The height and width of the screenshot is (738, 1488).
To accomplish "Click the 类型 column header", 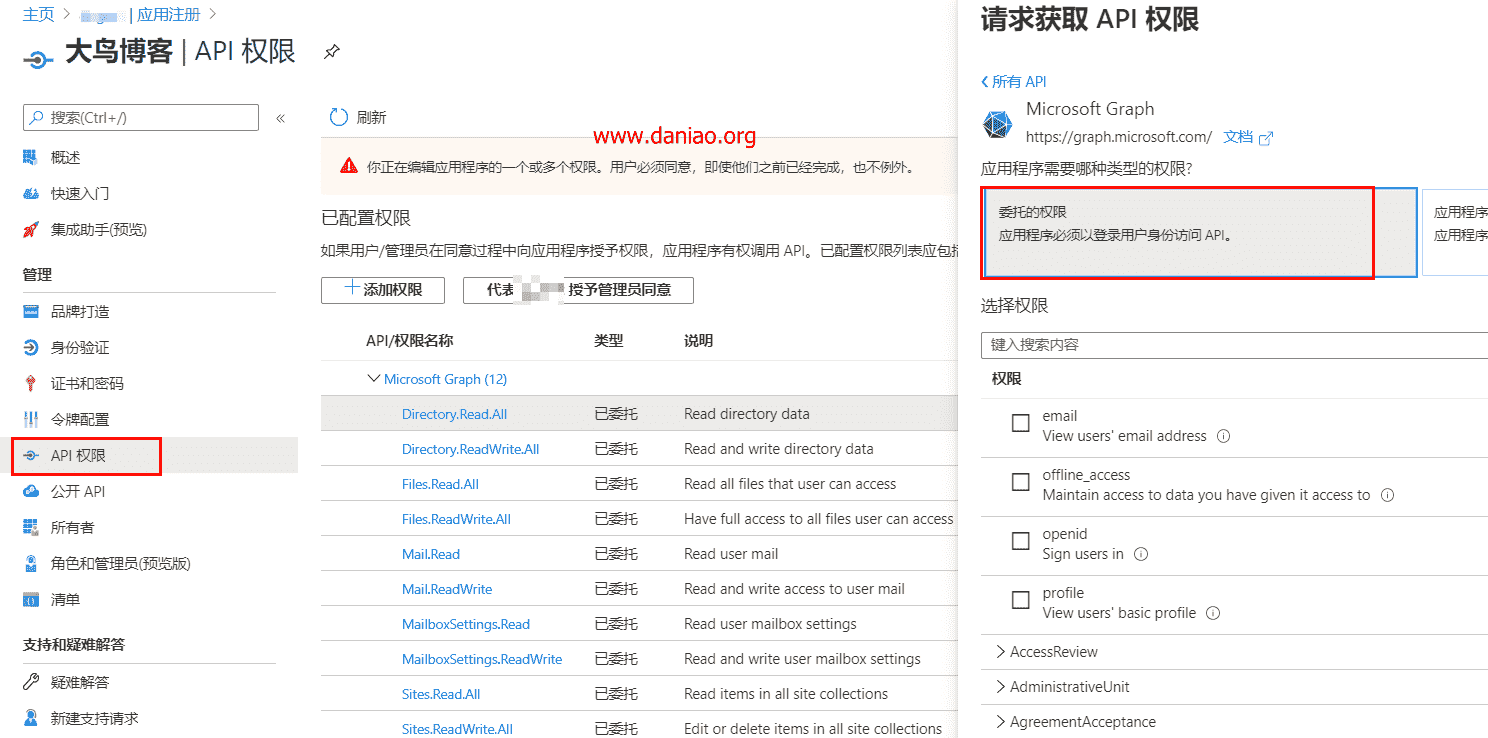I will [x=608, y=341].
